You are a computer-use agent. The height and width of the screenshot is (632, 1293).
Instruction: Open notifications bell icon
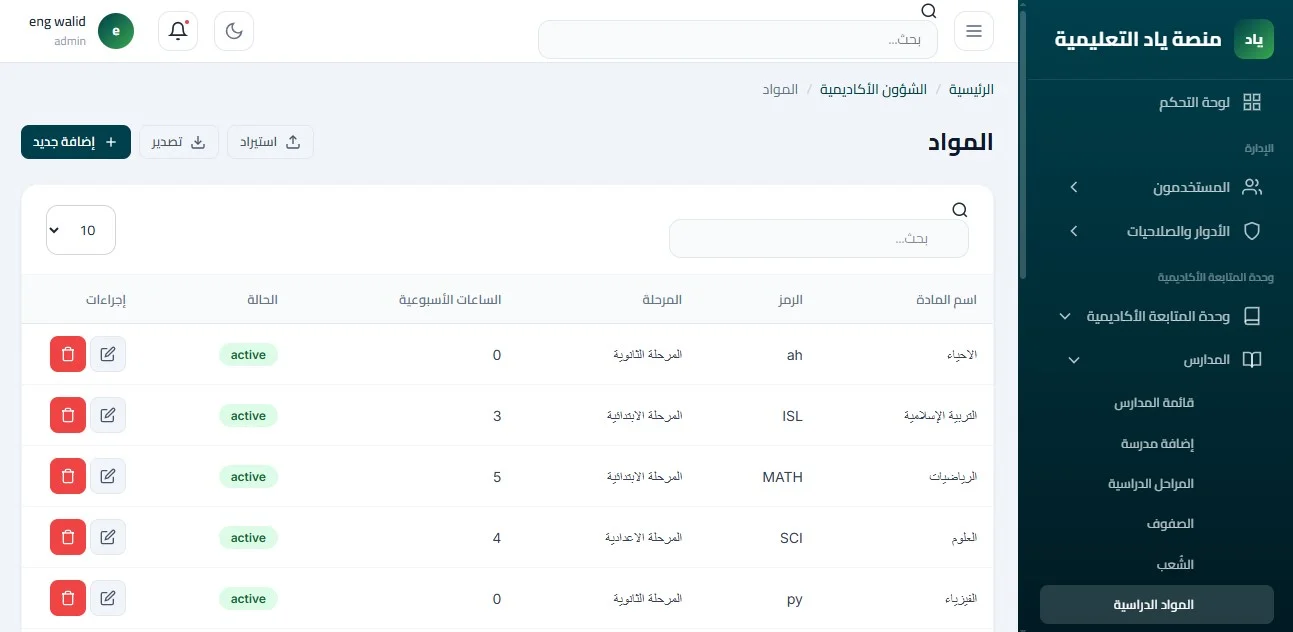[178, 31]
